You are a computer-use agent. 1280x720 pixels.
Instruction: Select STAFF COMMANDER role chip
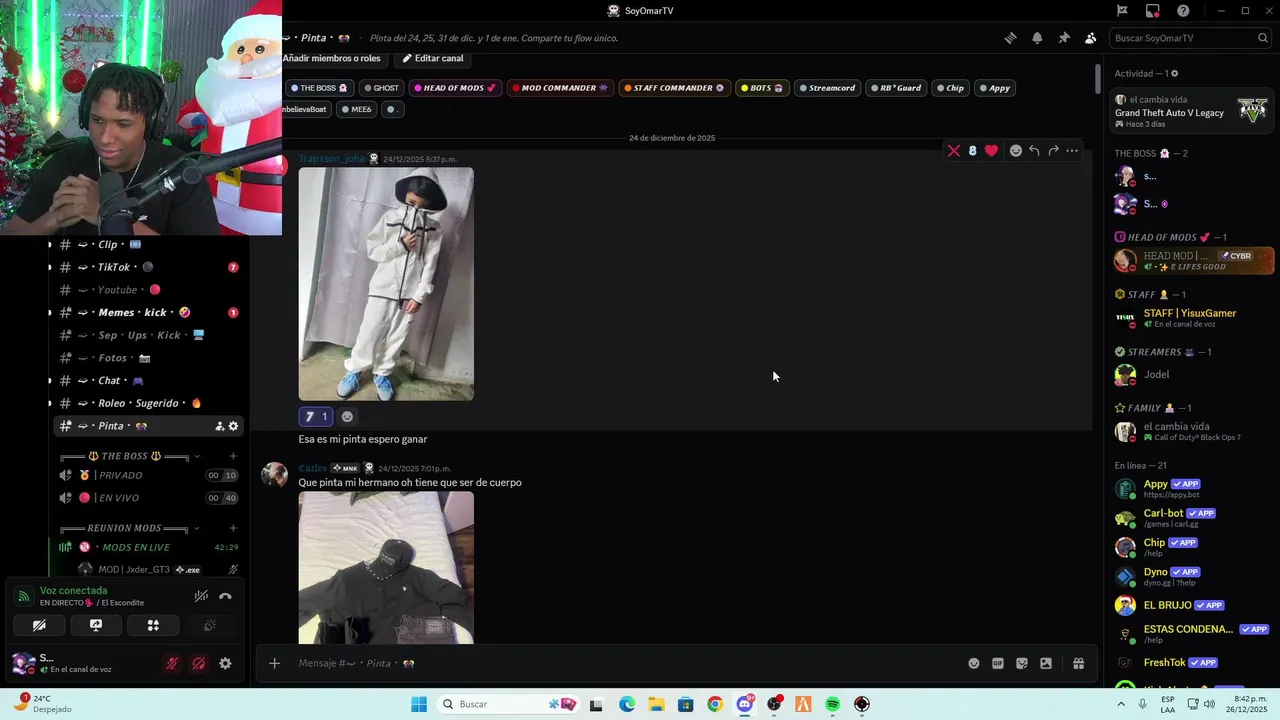point(674,88)
